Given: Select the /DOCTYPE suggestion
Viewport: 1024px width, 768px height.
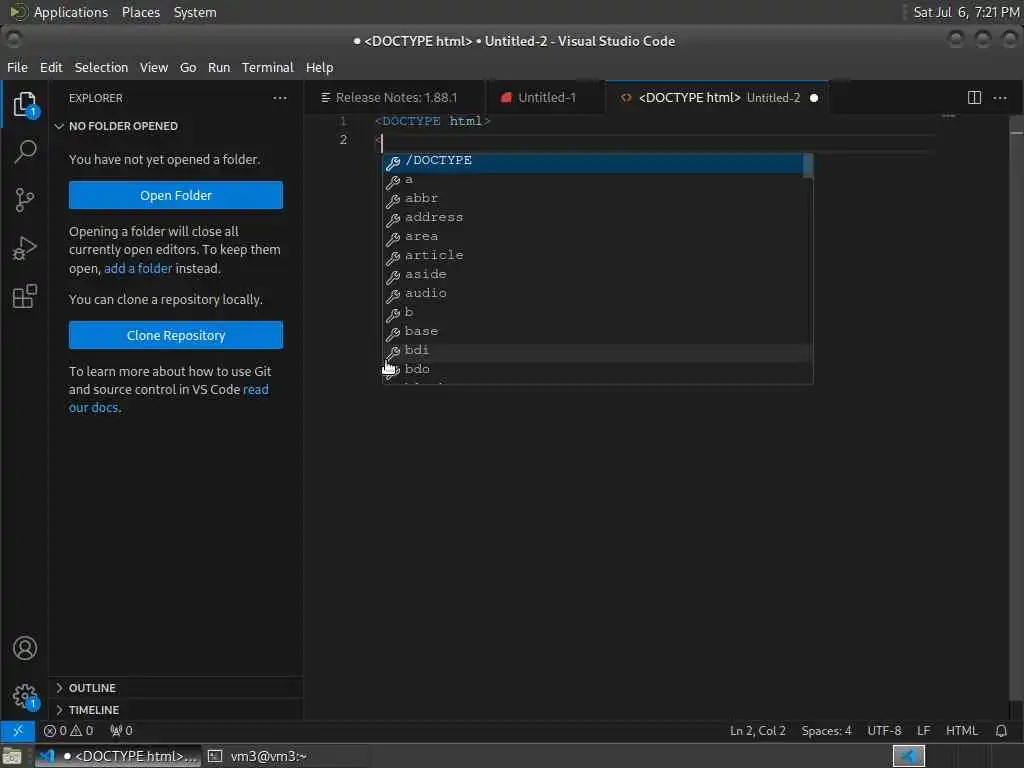Looking at the screenshot, I should click(593, 163).
